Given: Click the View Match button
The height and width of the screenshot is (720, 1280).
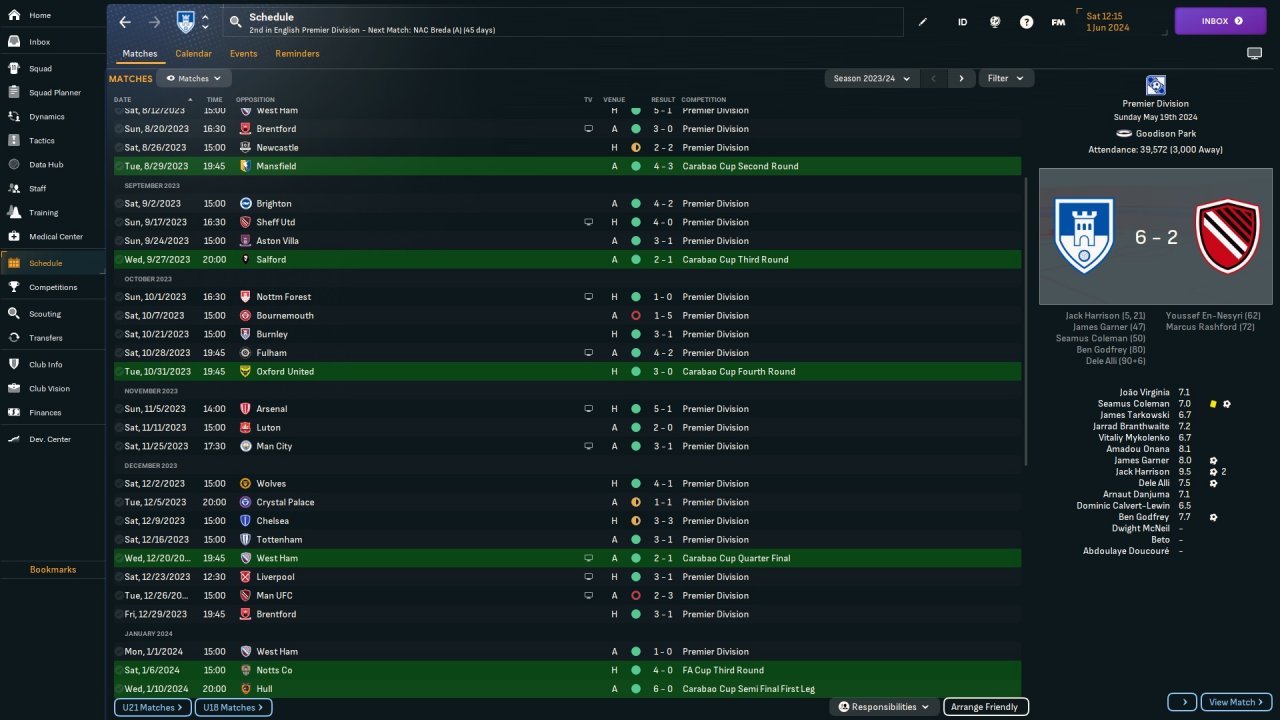Looking at the screenshot, I should click(1236, 702).
